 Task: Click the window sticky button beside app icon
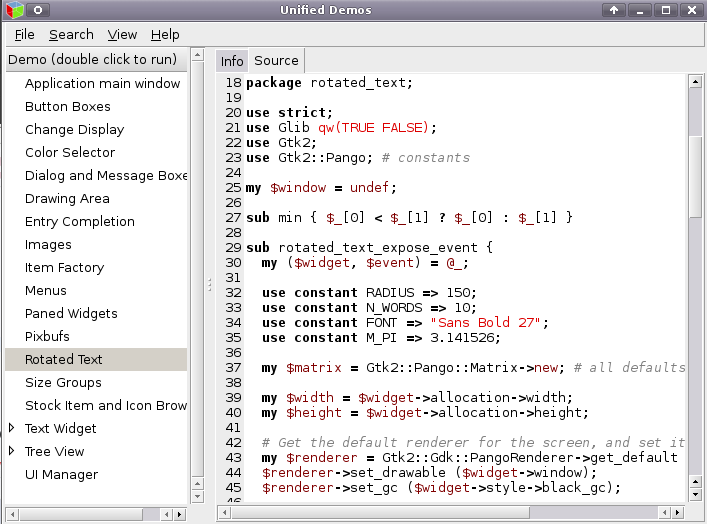(x=36, y=10)
